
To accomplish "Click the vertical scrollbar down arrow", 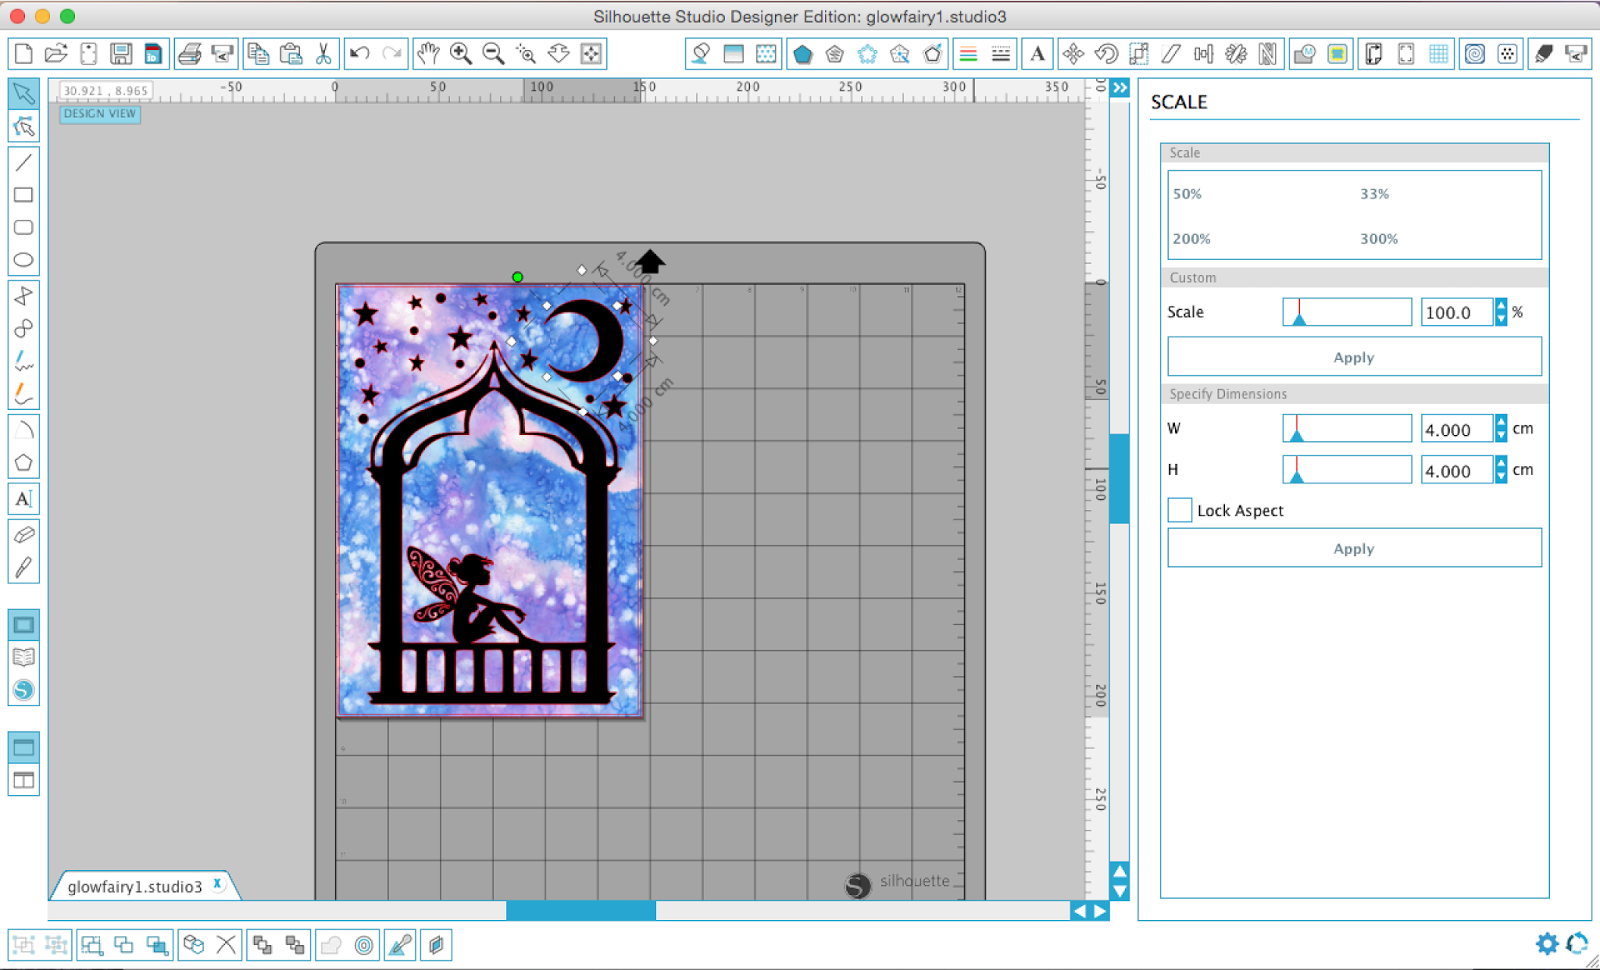I will coord(1120,891).
